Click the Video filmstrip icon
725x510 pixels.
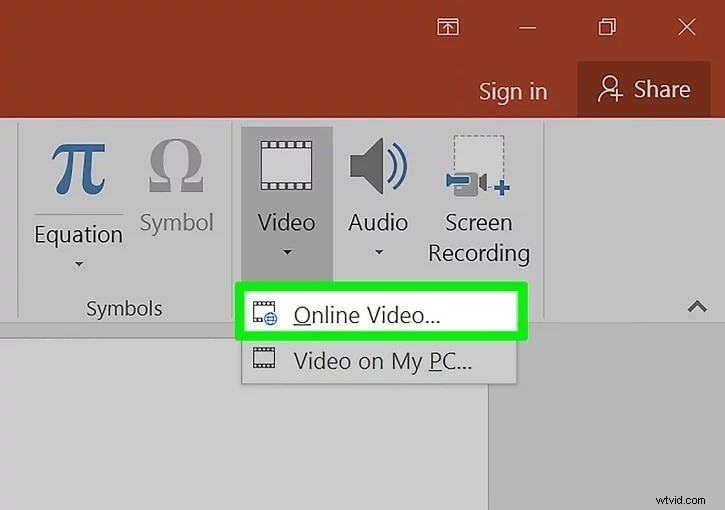287,166
